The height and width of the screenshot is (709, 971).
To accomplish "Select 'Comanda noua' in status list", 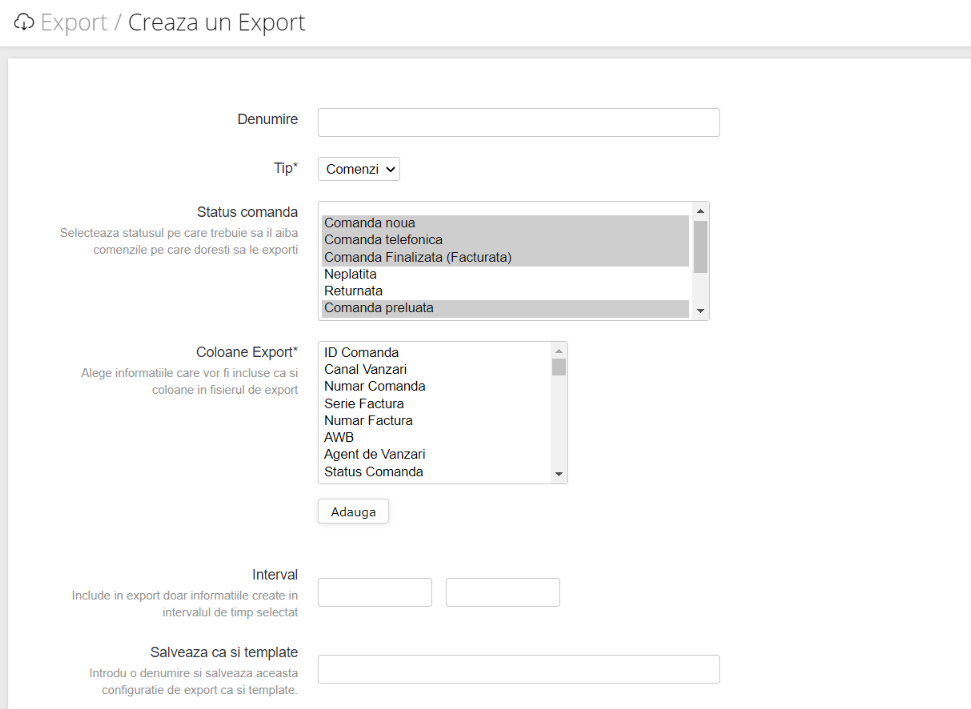I will tap(369, 223).
